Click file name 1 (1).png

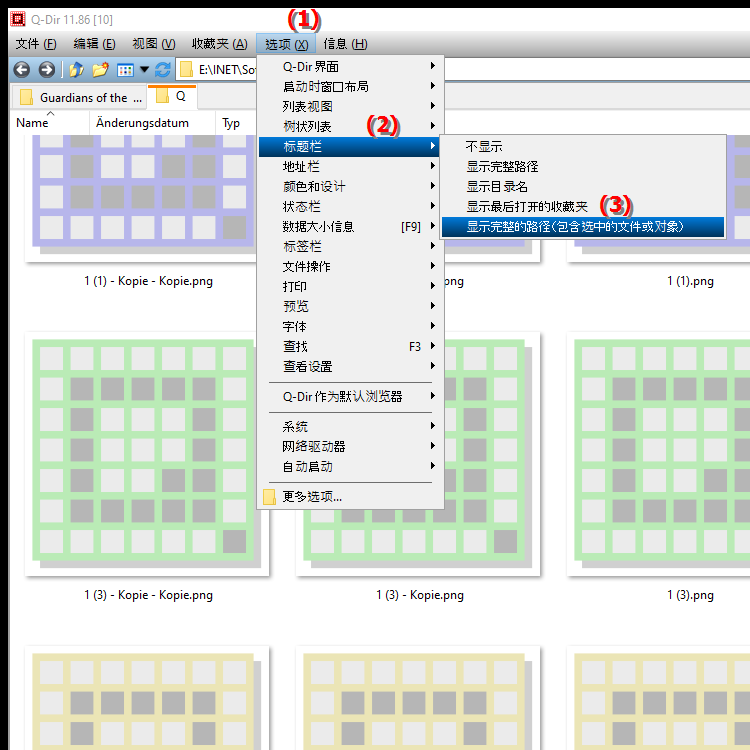[x=690, y=281]
